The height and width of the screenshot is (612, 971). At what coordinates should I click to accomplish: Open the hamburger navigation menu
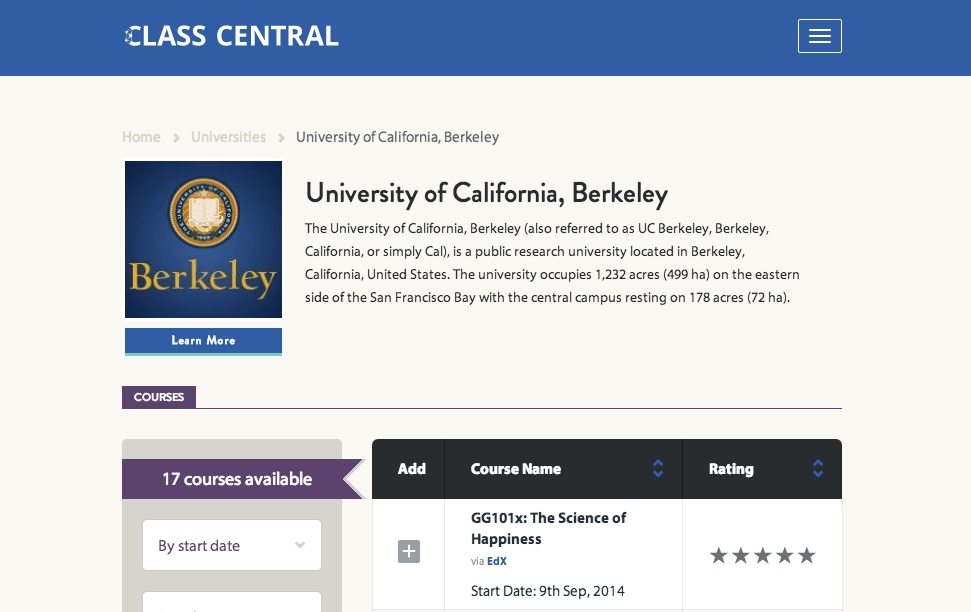click(820, 36)
